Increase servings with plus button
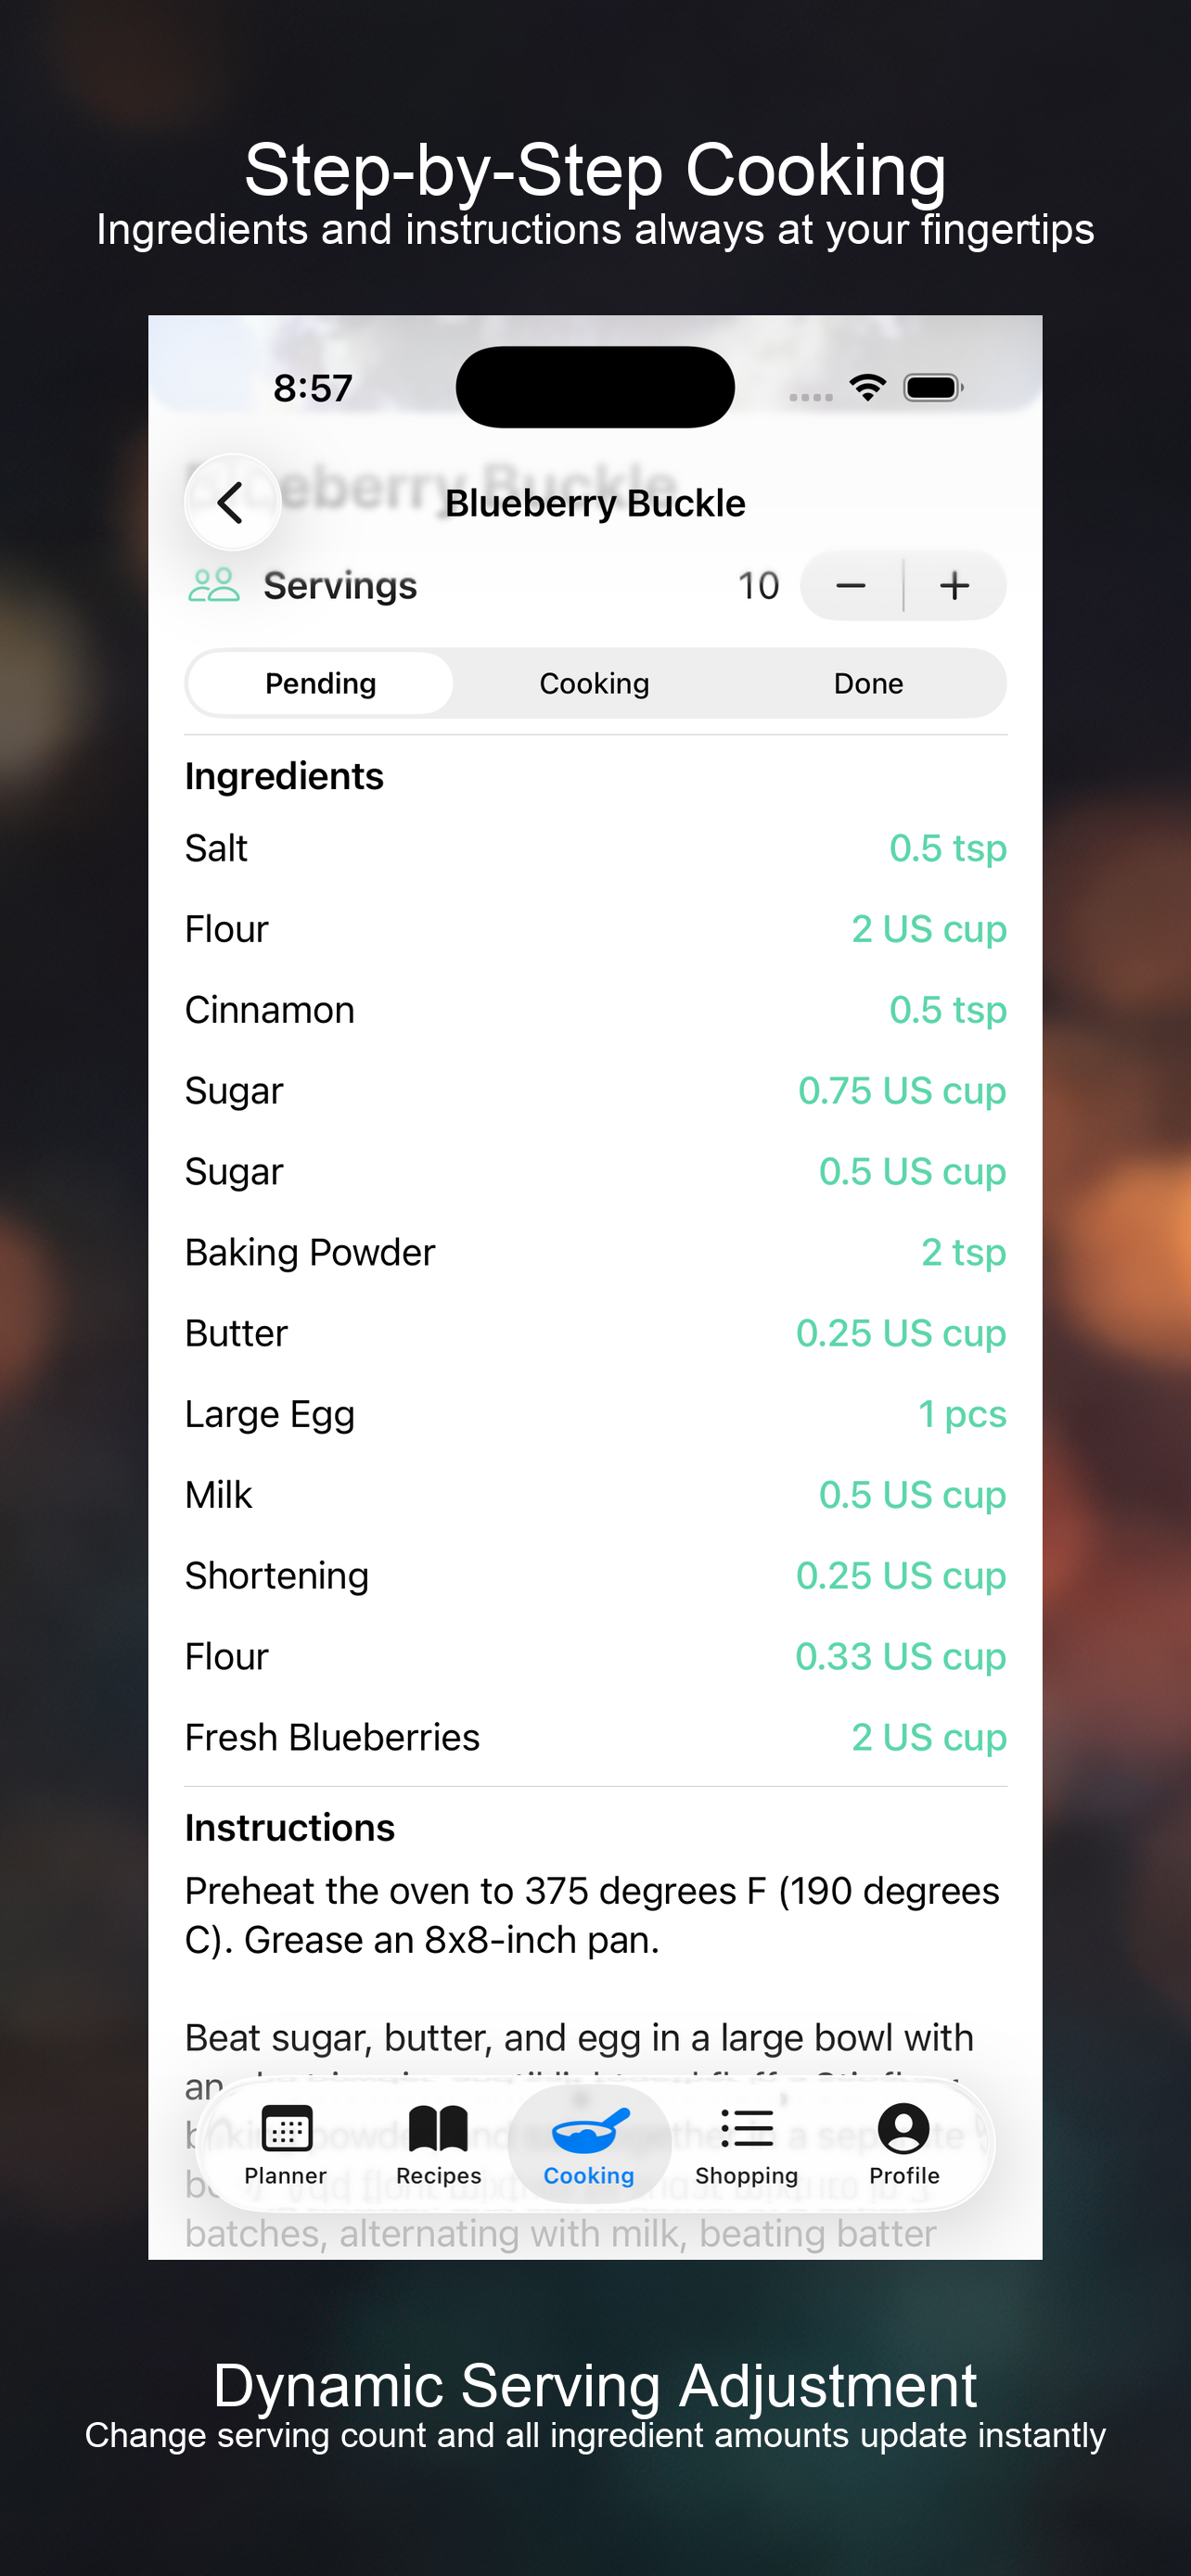Screen dimensions: 1191x2576 (x=955, y=586)
